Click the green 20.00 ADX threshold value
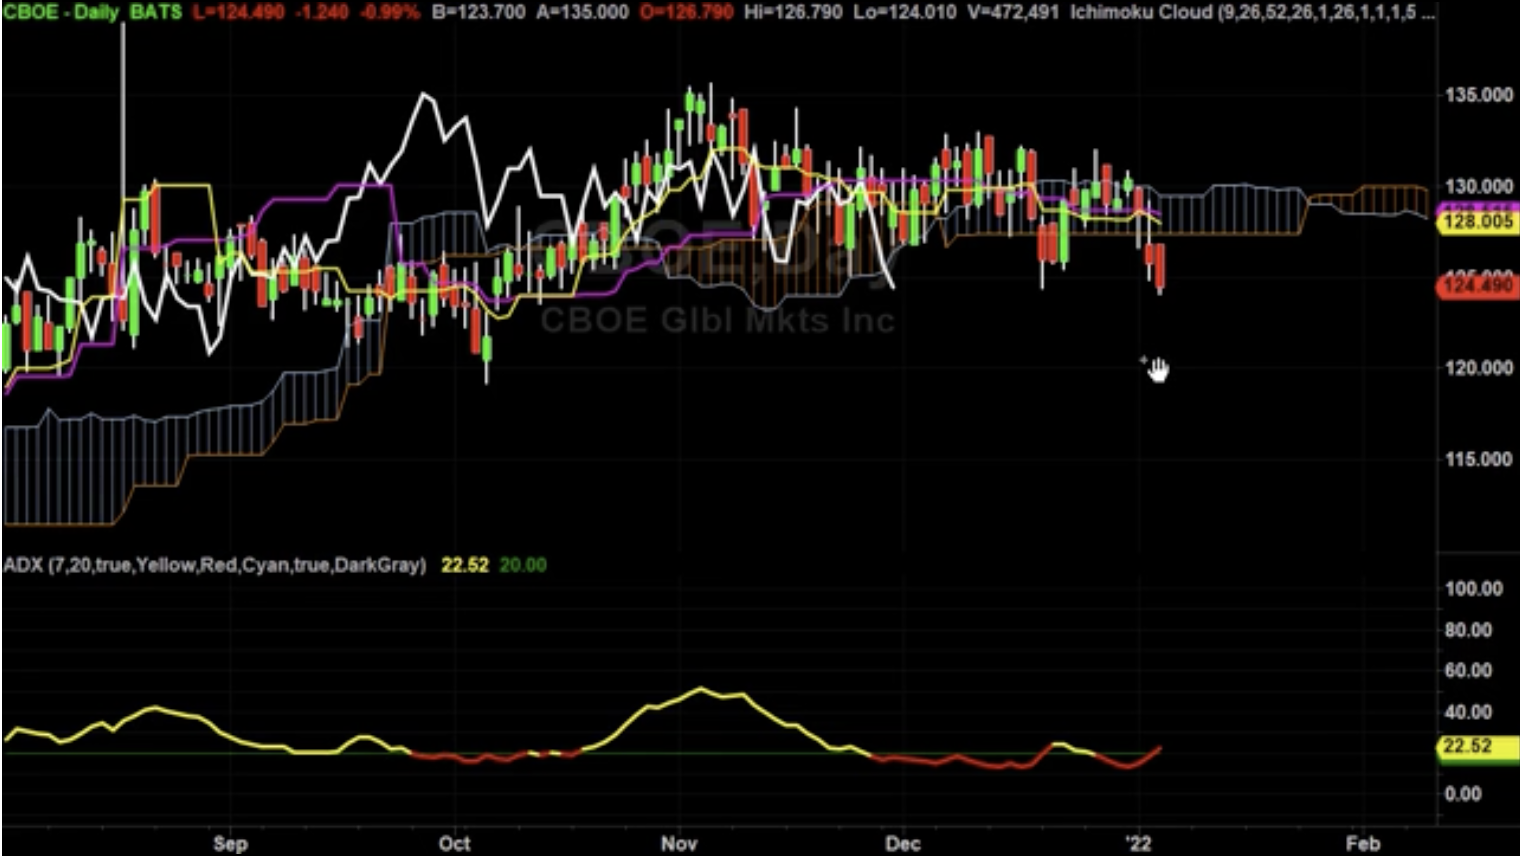Viewport: 1520px width, 858px height. coord(523,564)
